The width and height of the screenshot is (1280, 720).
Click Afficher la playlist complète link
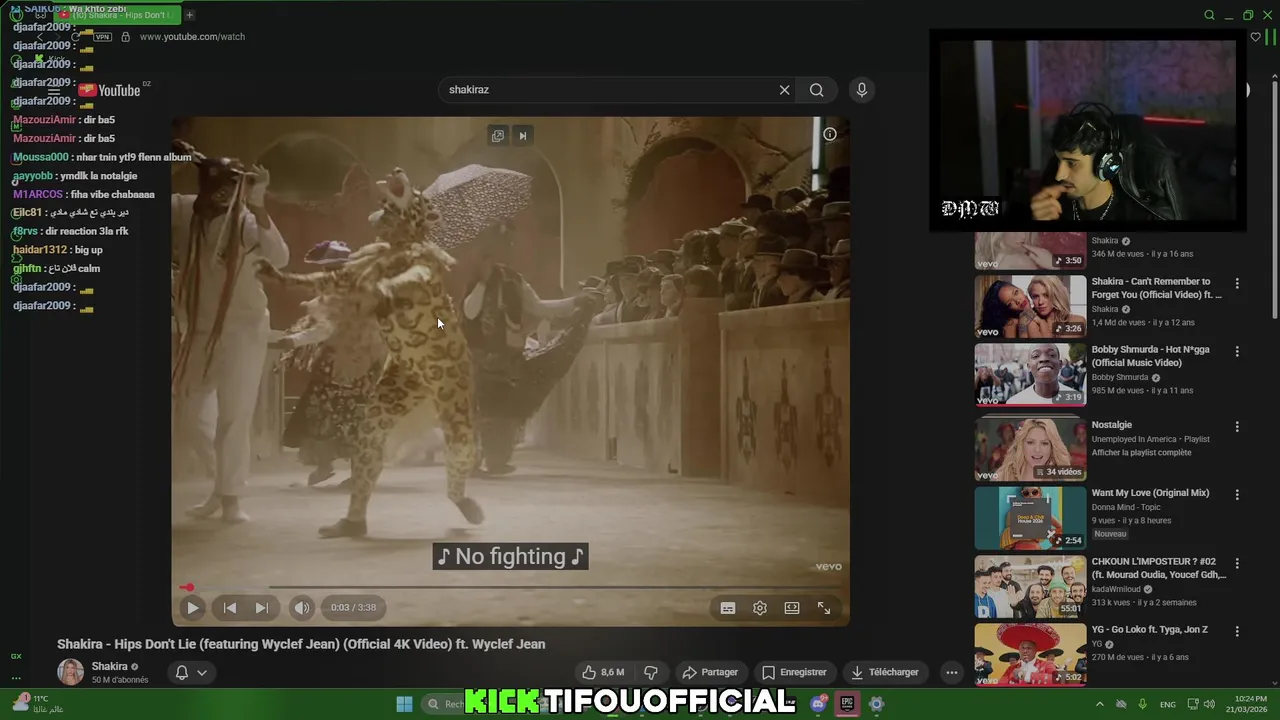1141,453
